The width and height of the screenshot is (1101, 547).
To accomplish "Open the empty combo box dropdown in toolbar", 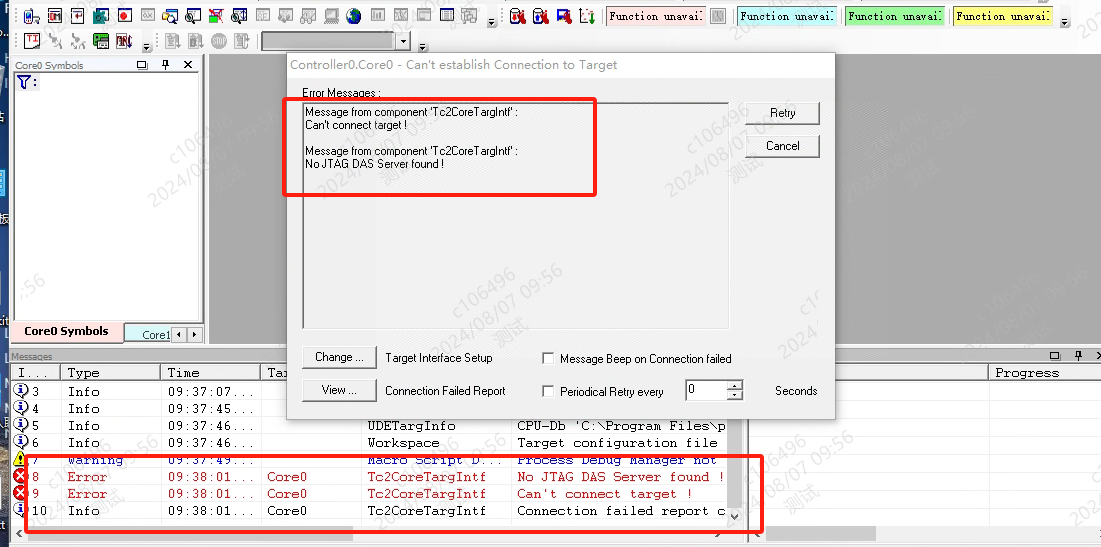I will [x=403, y=41].
